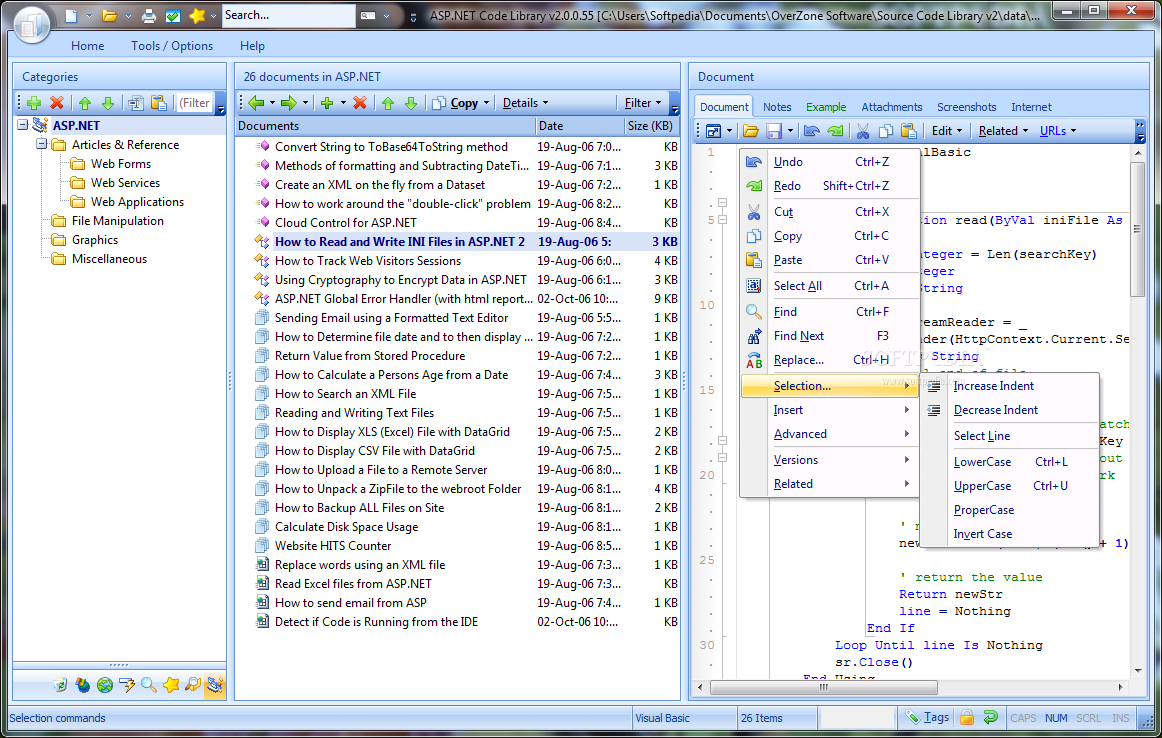Delete document with red X in documents toolbar

coord(360,103)
